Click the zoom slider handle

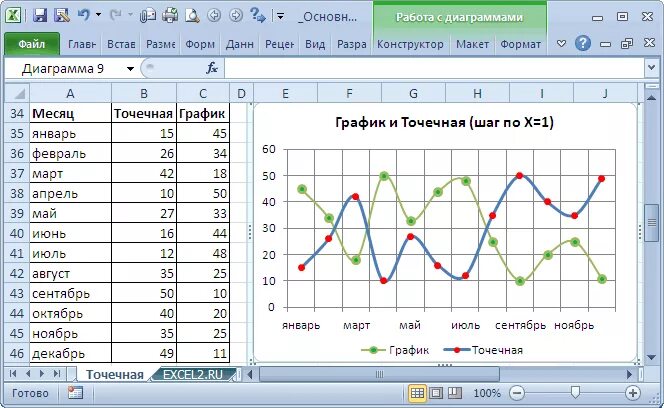pyautogui.click(x=575, y=392)
